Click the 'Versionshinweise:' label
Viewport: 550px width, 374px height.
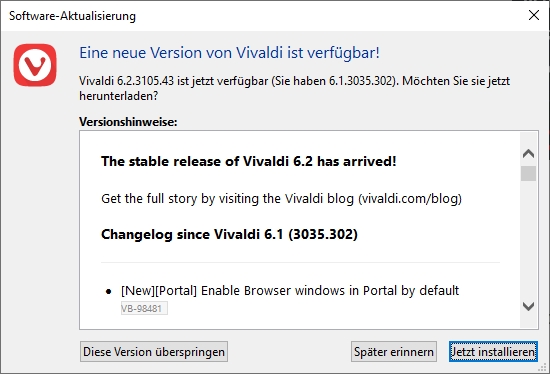(x=128, y=122)
